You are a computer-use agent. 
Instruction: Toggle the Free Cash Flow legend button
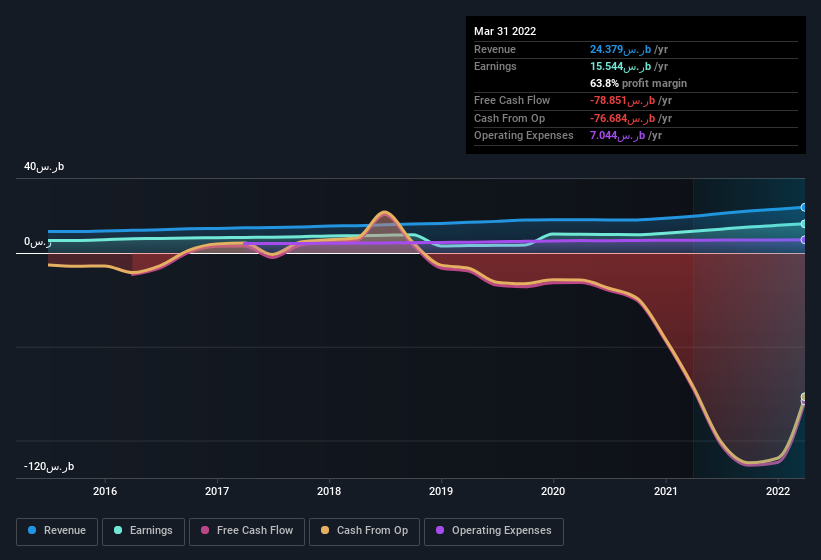[247, 531]
